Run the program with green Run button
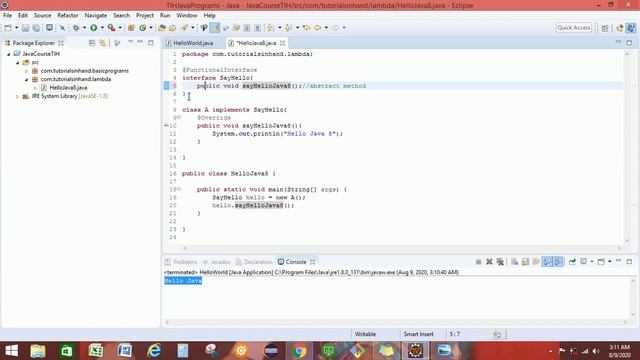The image size is (640, 360). [x=93, y=28]
